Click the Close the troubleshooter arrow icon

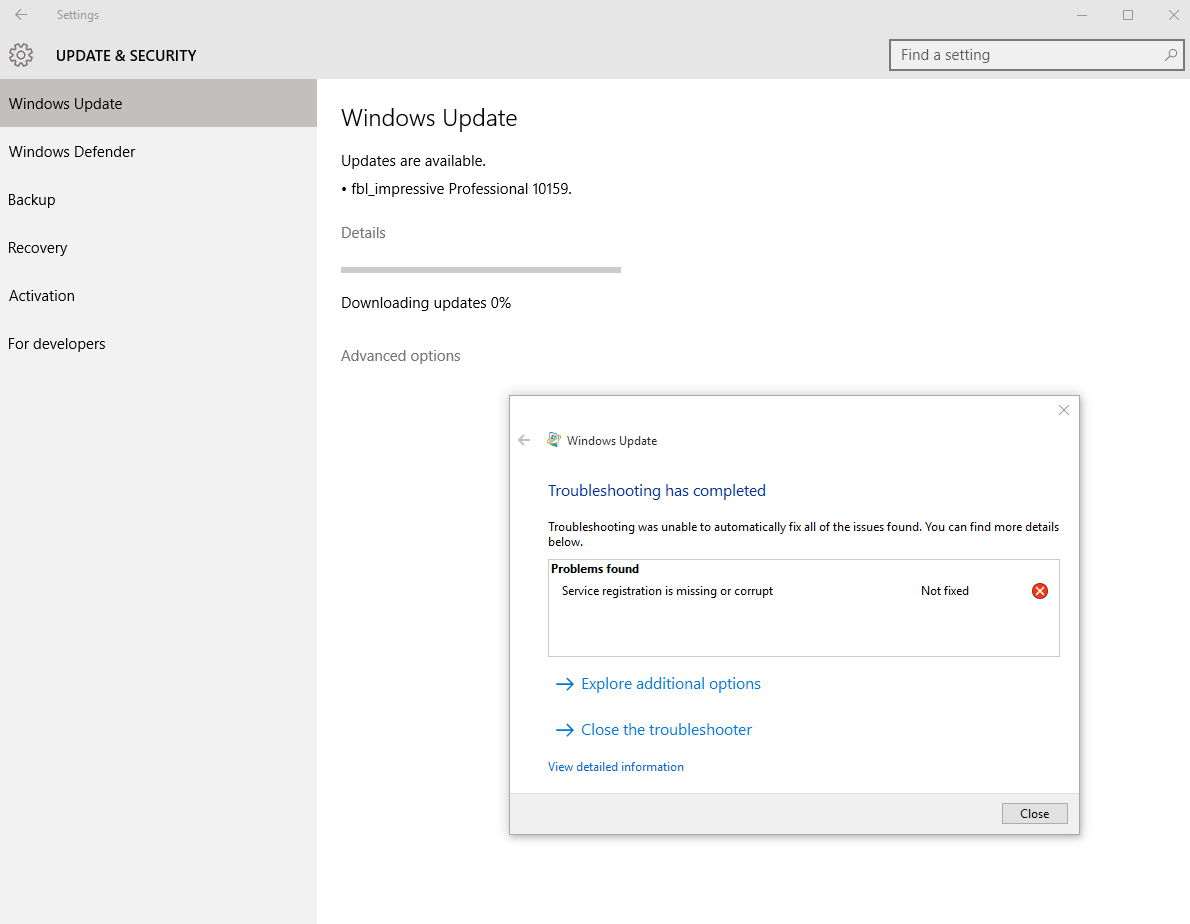[x=564, y=730]
